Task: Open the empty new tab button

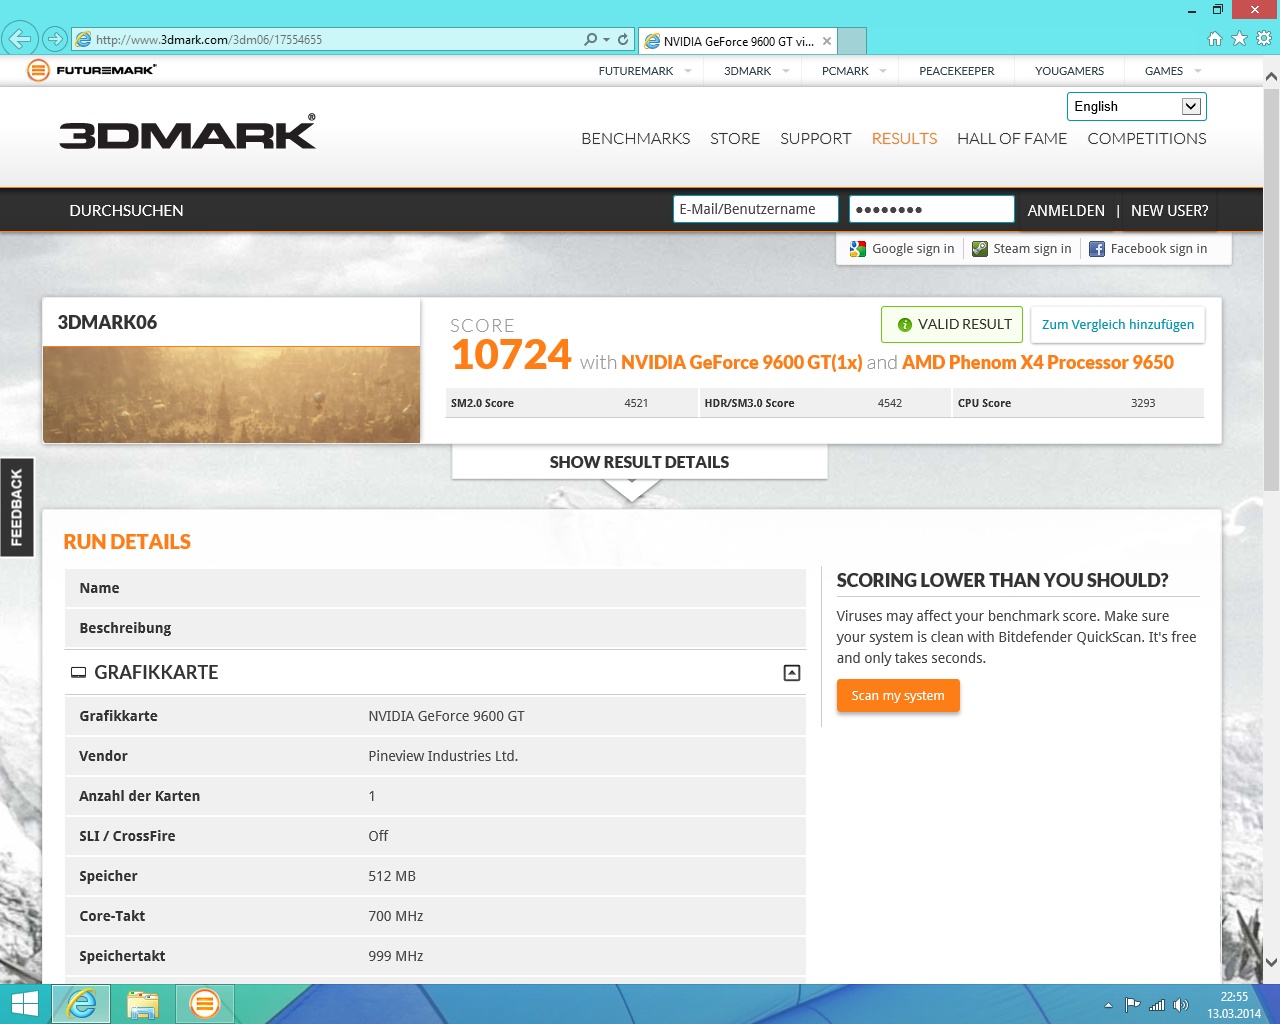Action: [x=852, y=41]
